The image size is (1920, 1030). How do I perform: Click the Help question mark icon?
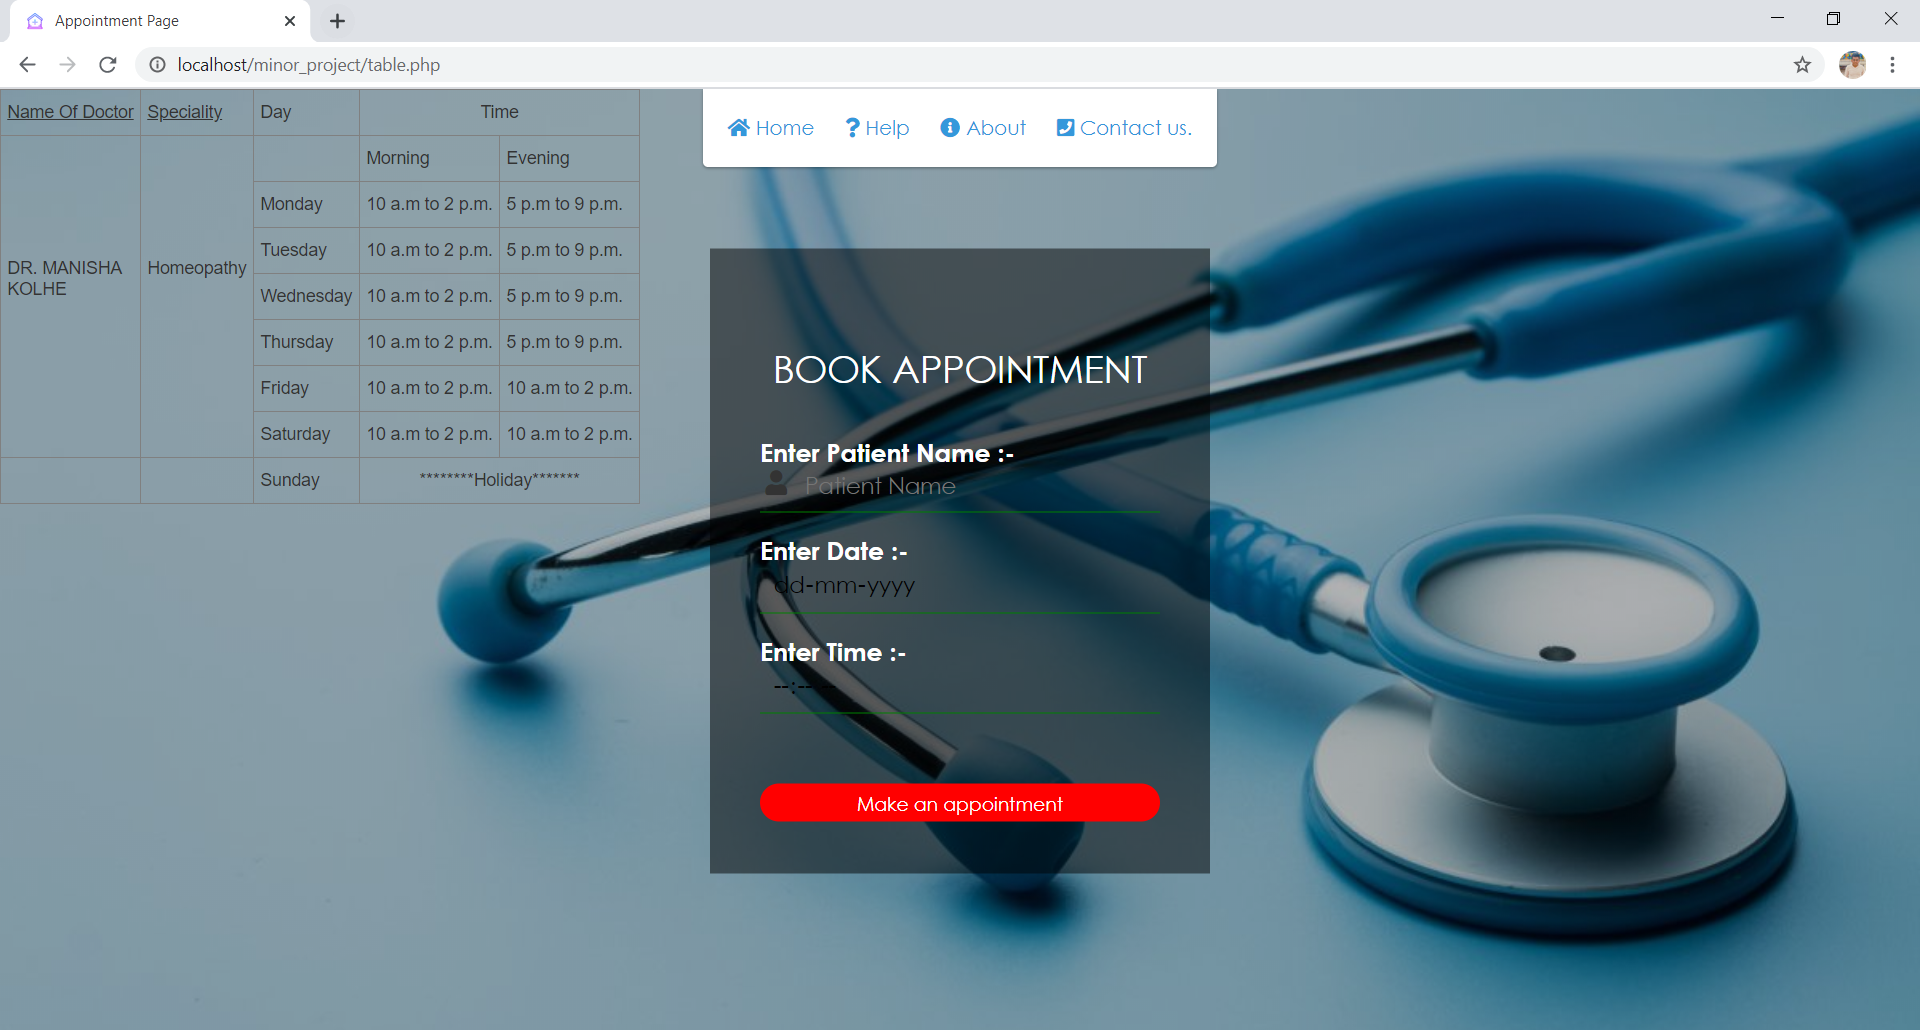click(852, 128)
